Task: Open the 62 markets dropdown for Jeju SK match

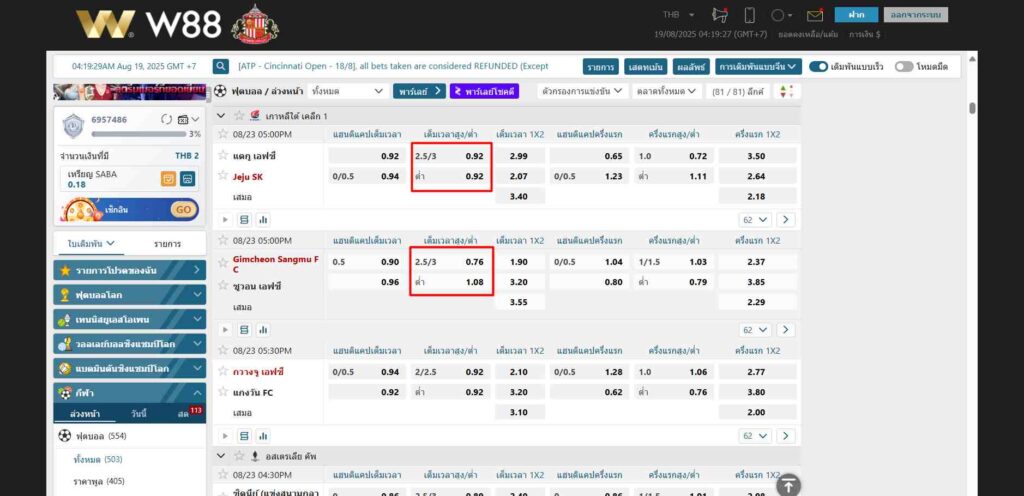Action: pos(755,220)
